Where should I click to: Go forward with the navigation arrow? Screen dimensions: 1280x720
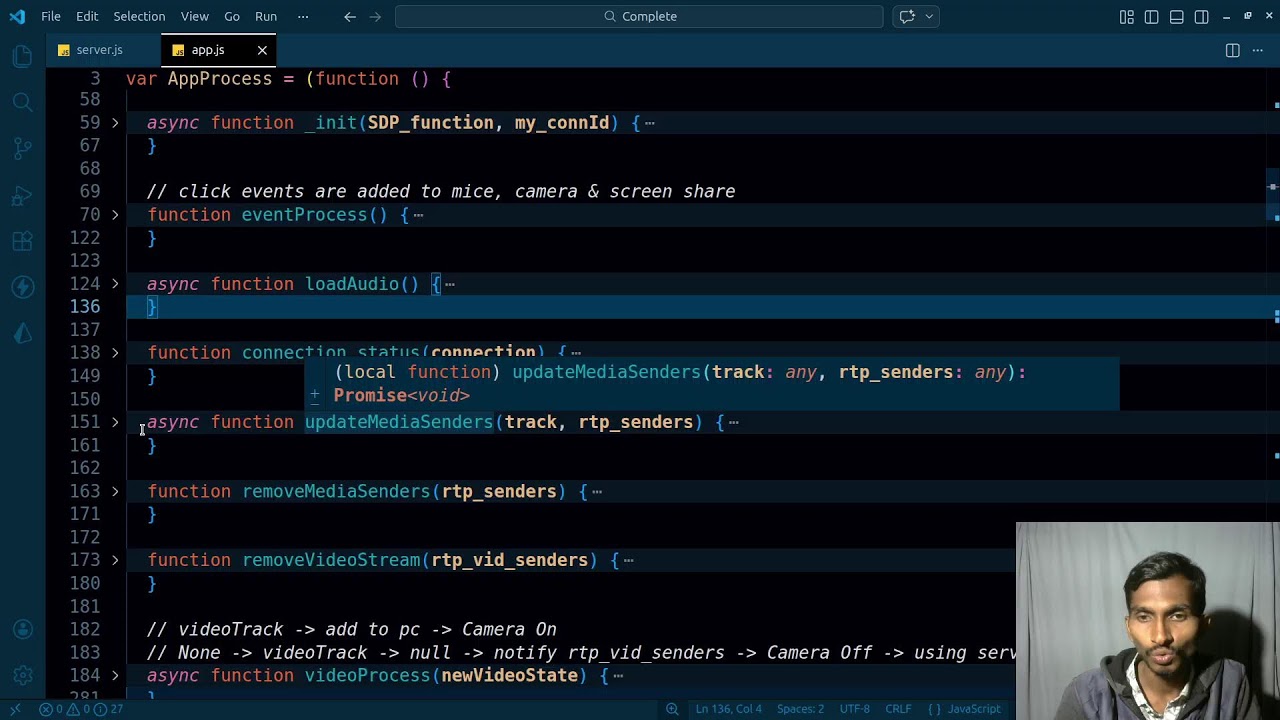[x=375, y=16]
